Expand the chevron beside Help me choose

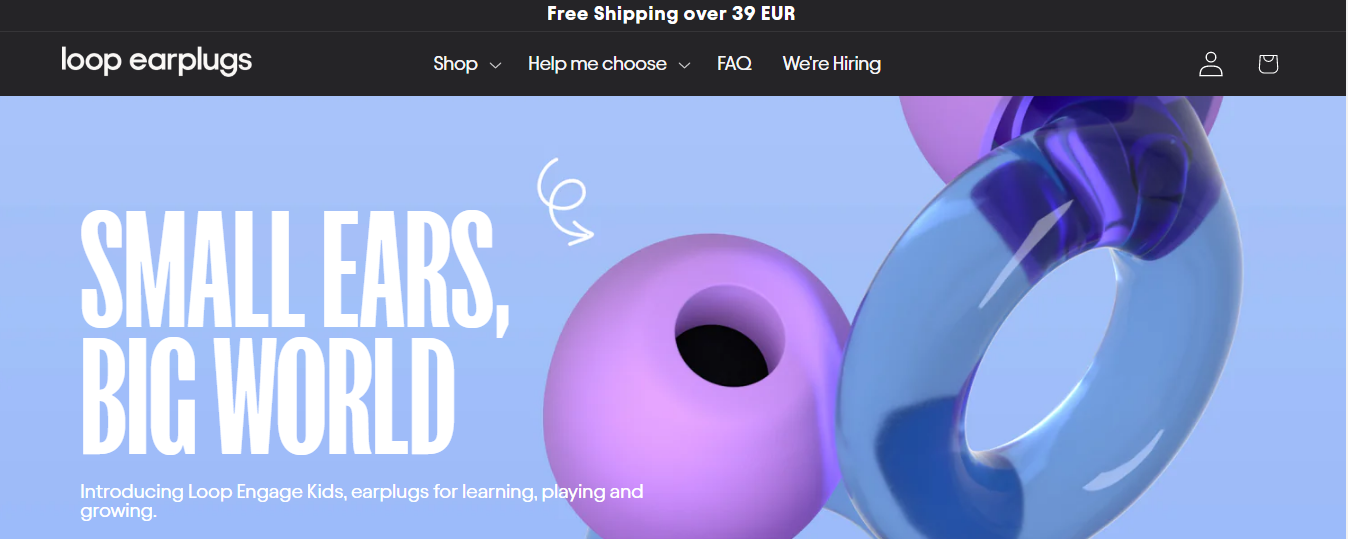(x=684, y=65)
